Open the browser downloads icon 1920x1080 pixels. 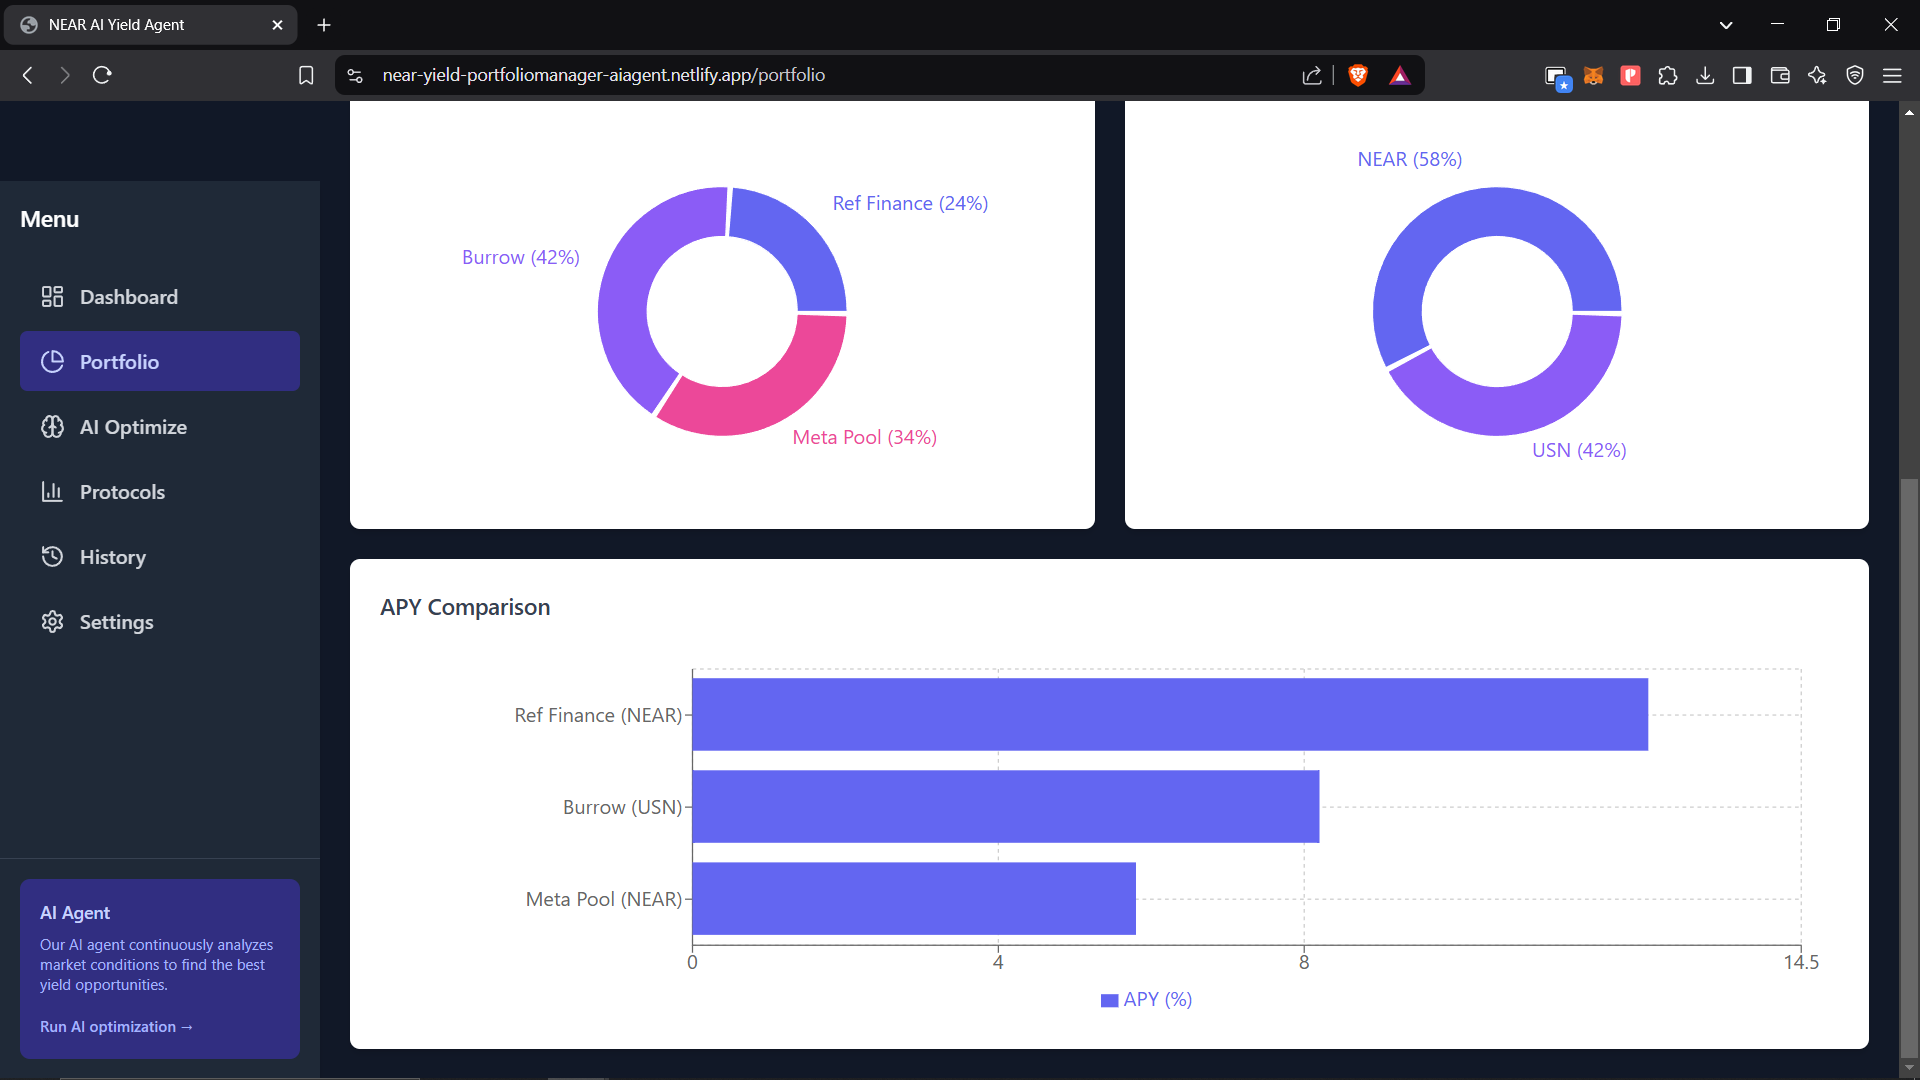tap(1705, 75)
